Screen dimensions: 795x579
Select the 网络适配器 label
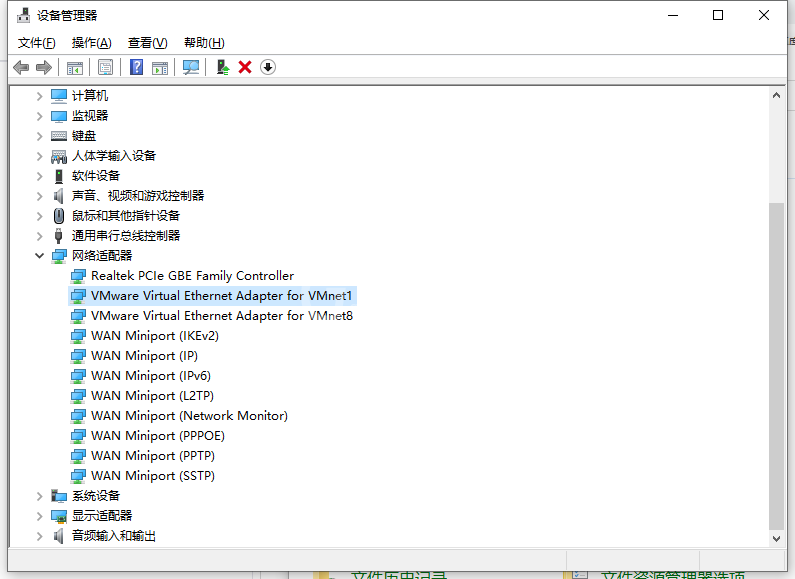pyautogui.click(x=102, y=256)
